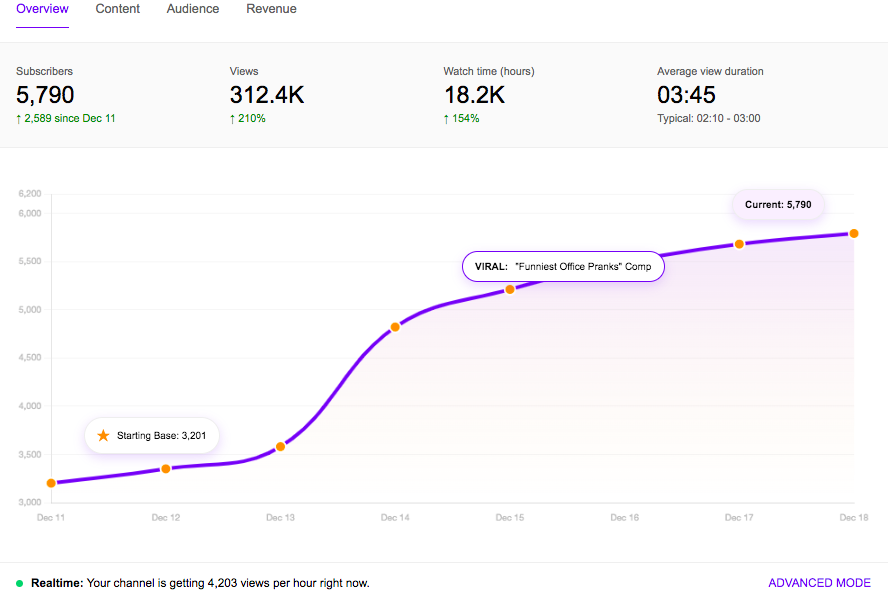Open the Content tab

tap(117, 9)
